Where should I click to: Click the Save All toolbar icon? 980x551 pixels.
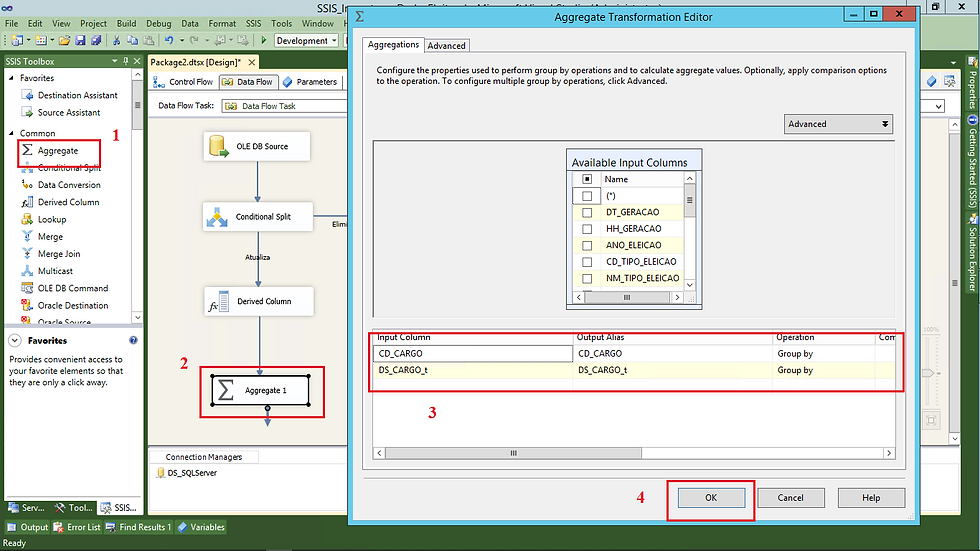[96, 41]
